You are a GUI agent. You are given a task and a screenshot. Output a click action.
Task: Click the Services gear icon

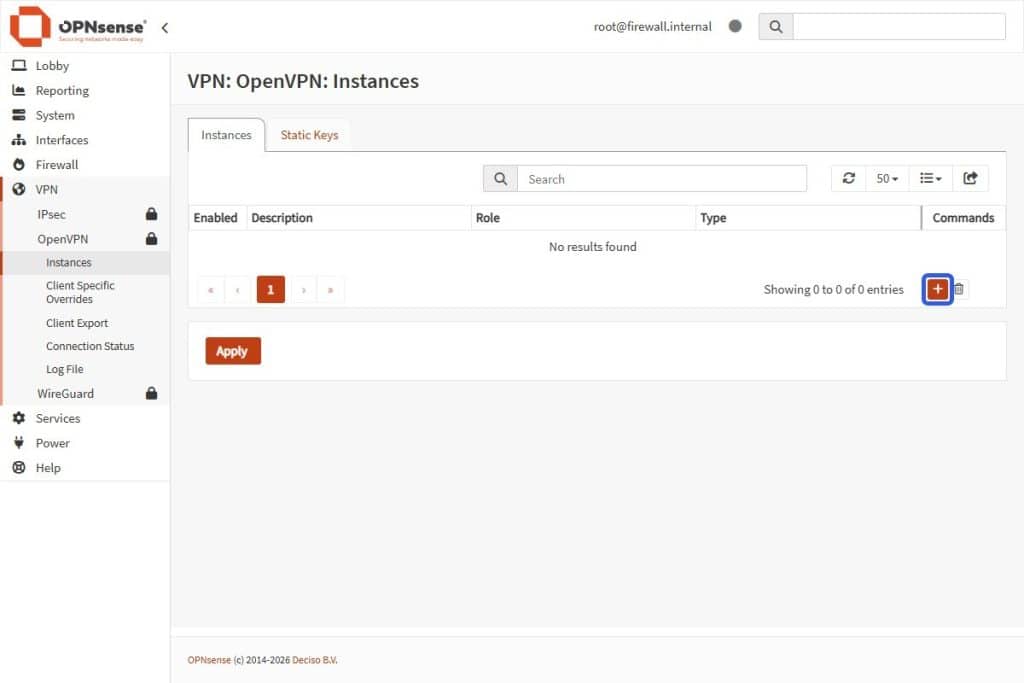click(x=20, y=418)
